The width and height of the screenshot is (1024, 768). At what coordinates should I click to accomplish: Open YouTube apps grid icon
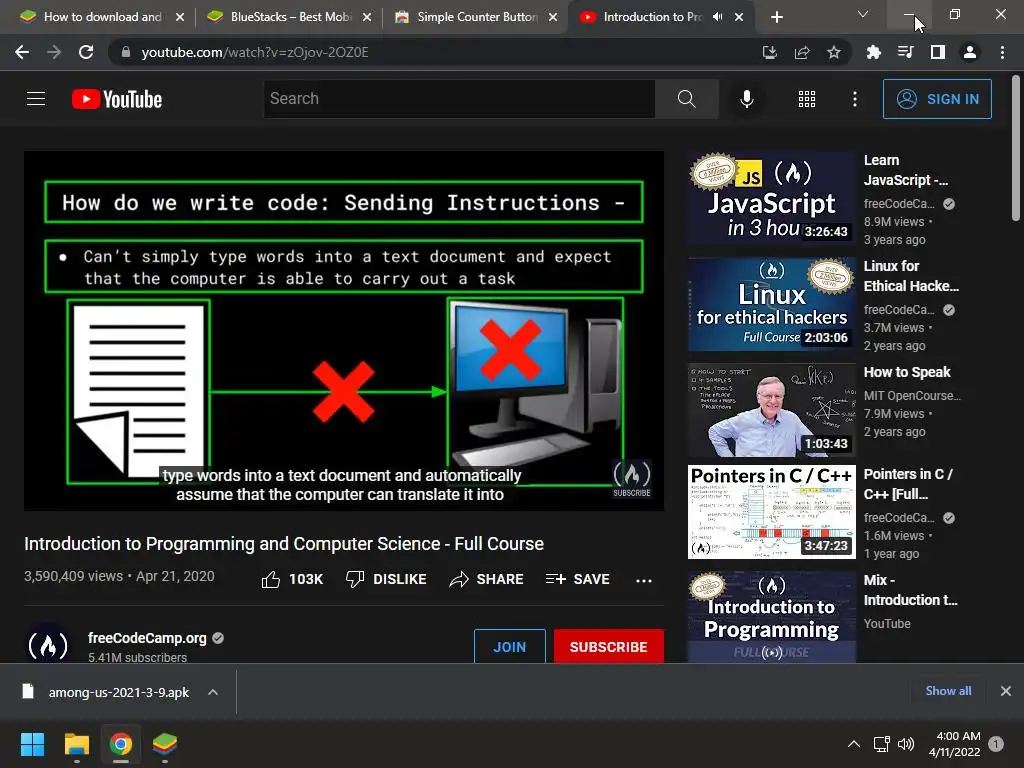point(807,99)
